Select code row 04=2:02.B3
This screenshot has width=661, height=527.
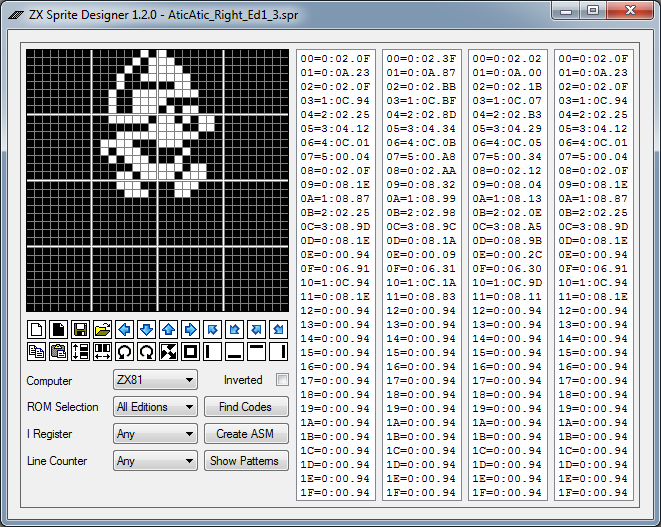tap(507, 115)
